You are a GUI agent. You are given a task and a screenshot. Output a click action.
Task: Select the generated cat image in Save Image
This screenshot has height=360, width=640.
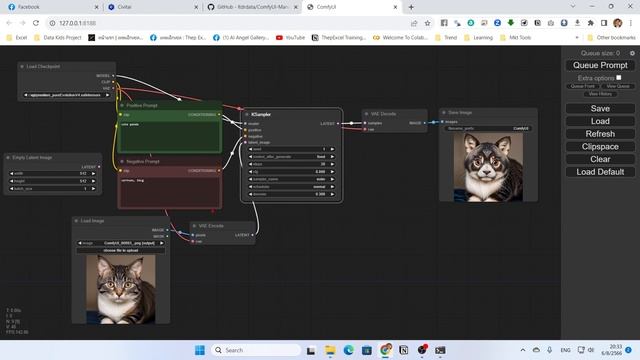[488, 167]
